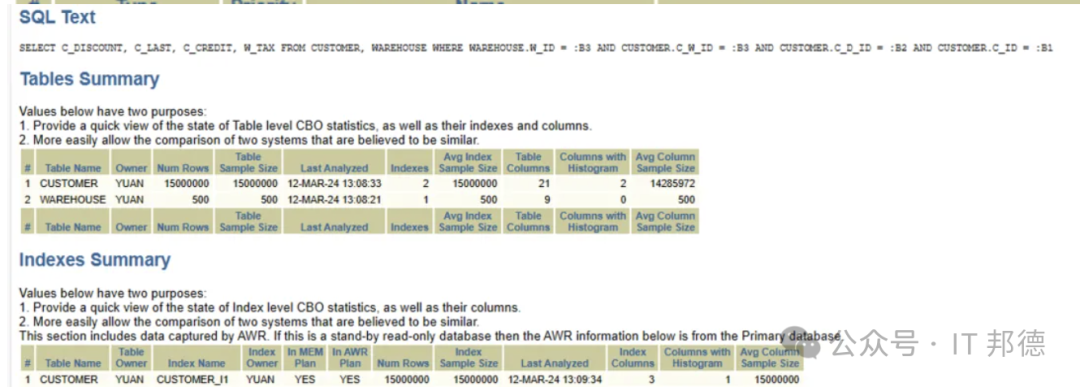Click Table Sample Size header above the CUSTOMER row
The height and width of the screenshot is (387, 1080).
248,163
